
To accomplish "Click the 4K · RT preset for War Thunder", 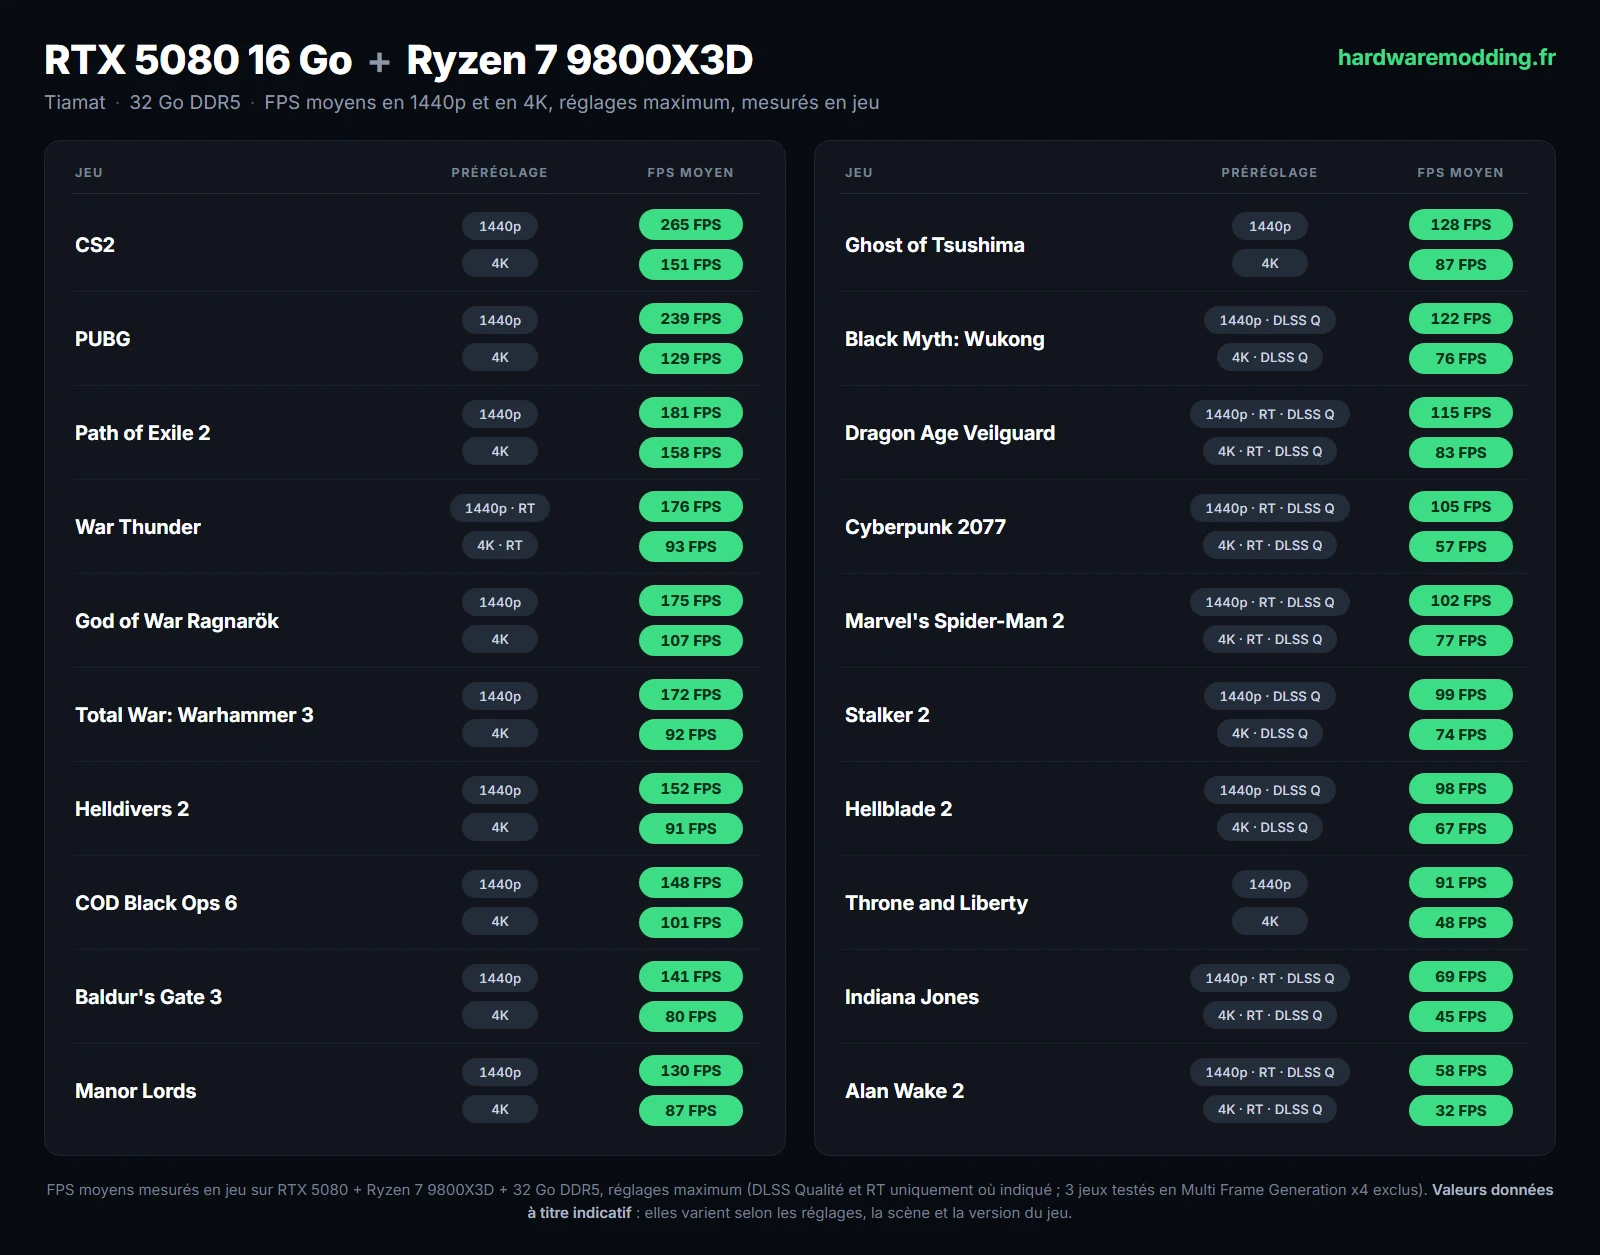I will [x=500, y=545].
